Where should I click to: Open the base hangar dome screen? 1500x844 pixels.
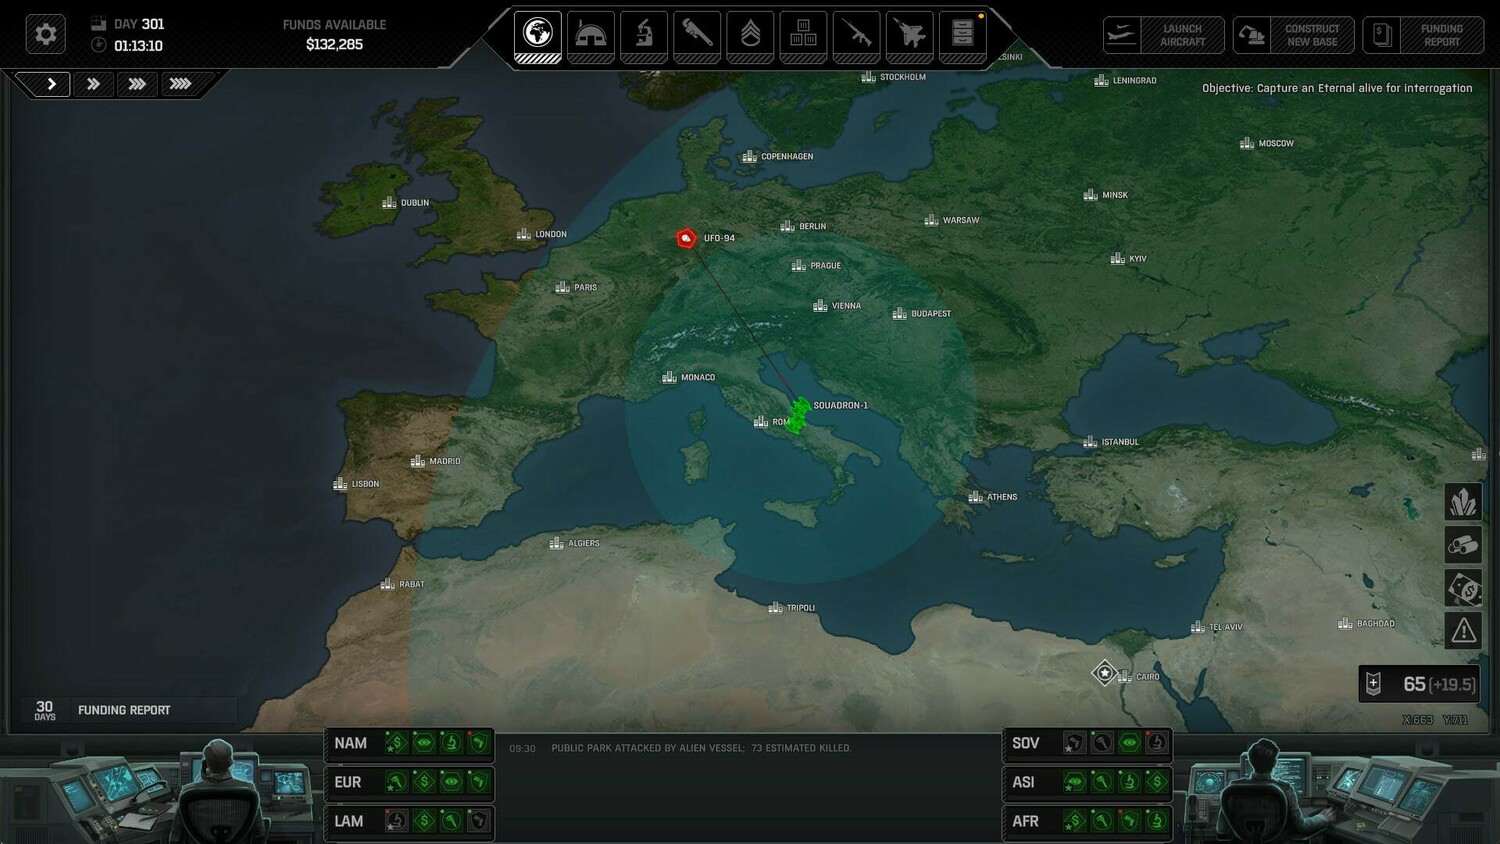point(591,35)
